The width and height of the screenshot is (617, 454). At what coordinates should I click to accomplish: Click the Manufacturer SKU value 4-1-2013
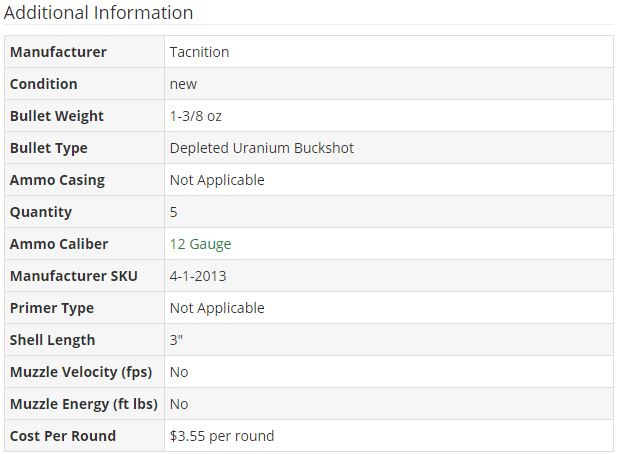point(198,276)
